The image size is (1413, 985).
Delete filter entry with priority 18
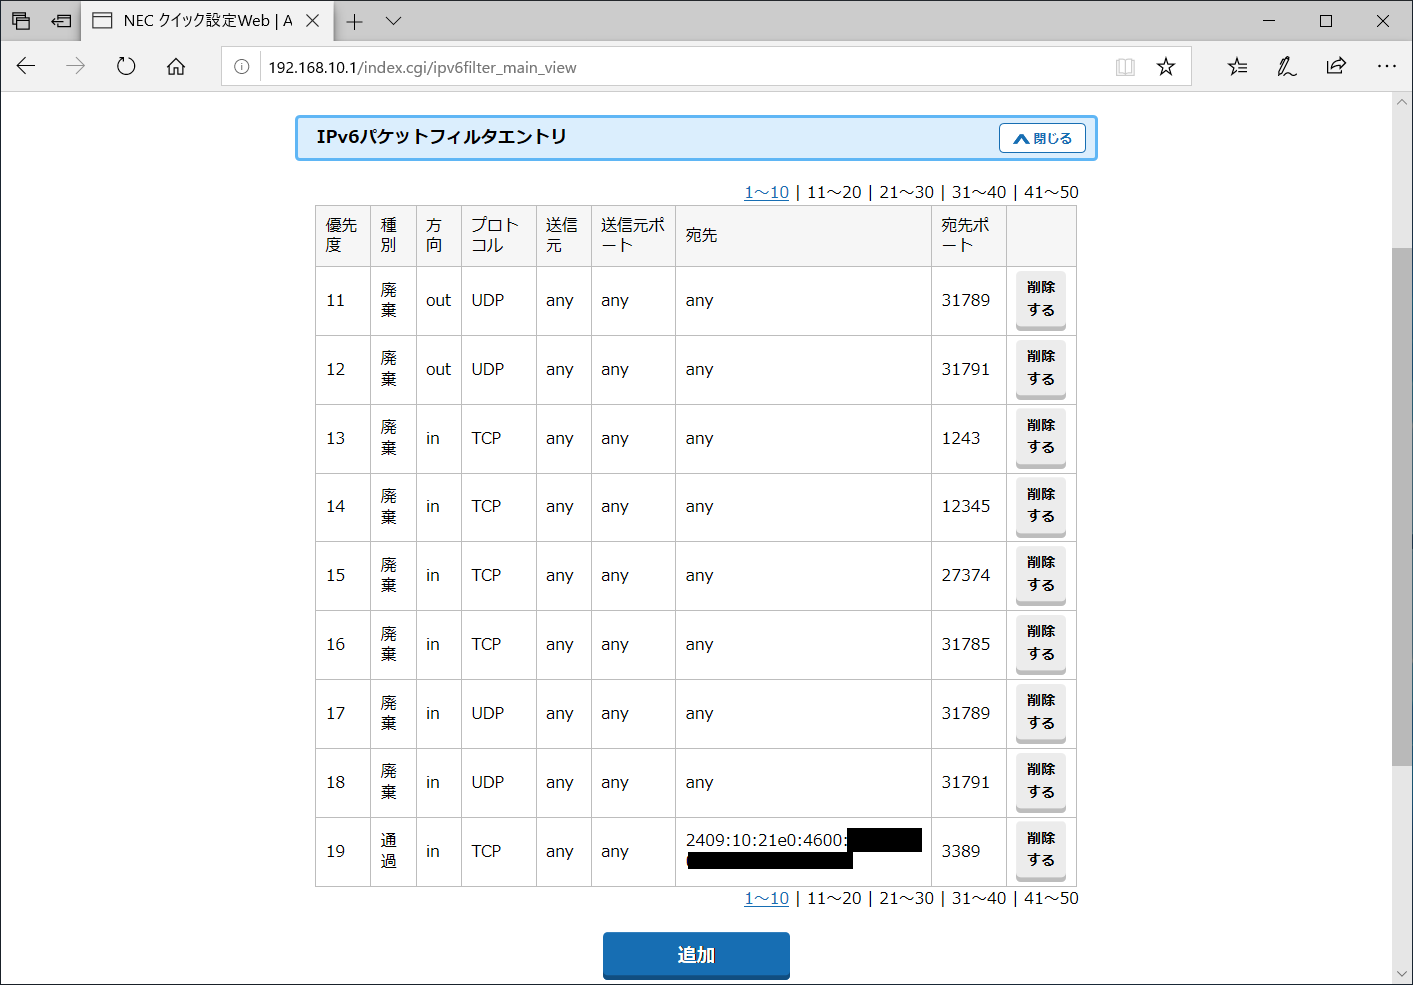[1041, 782]
